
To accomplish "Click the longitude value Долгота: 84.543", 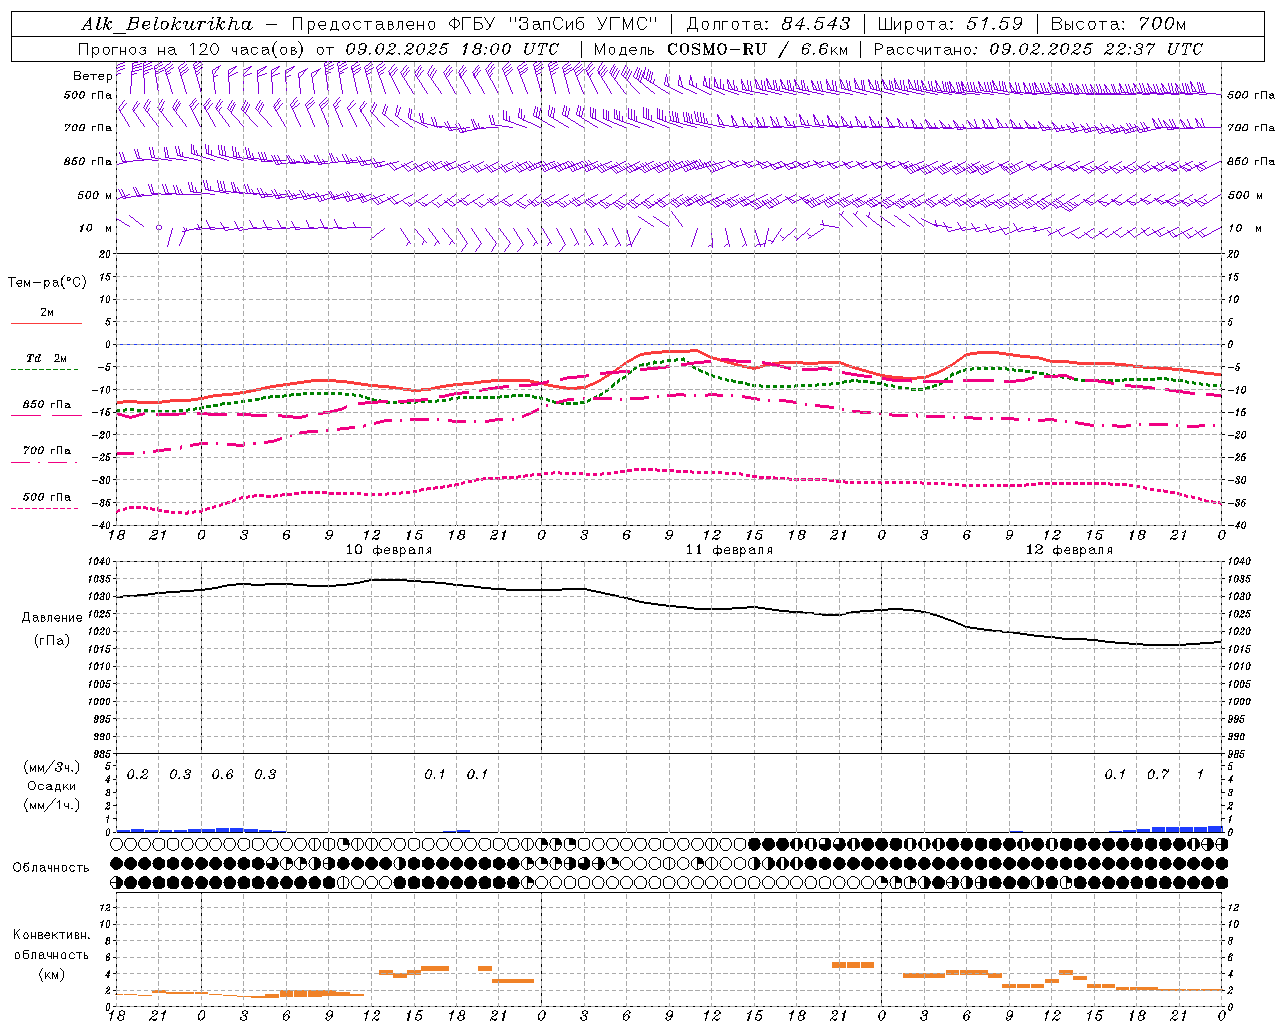I will 768,24.
